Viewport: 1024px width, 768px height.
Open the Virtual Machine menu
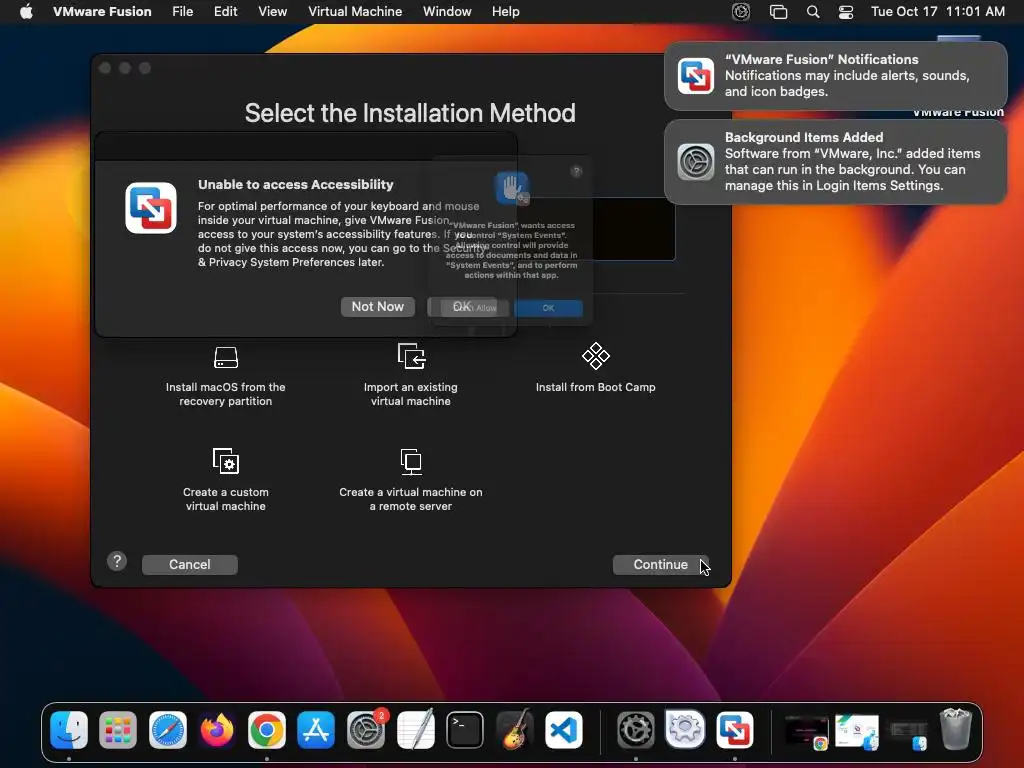point(355,12)
